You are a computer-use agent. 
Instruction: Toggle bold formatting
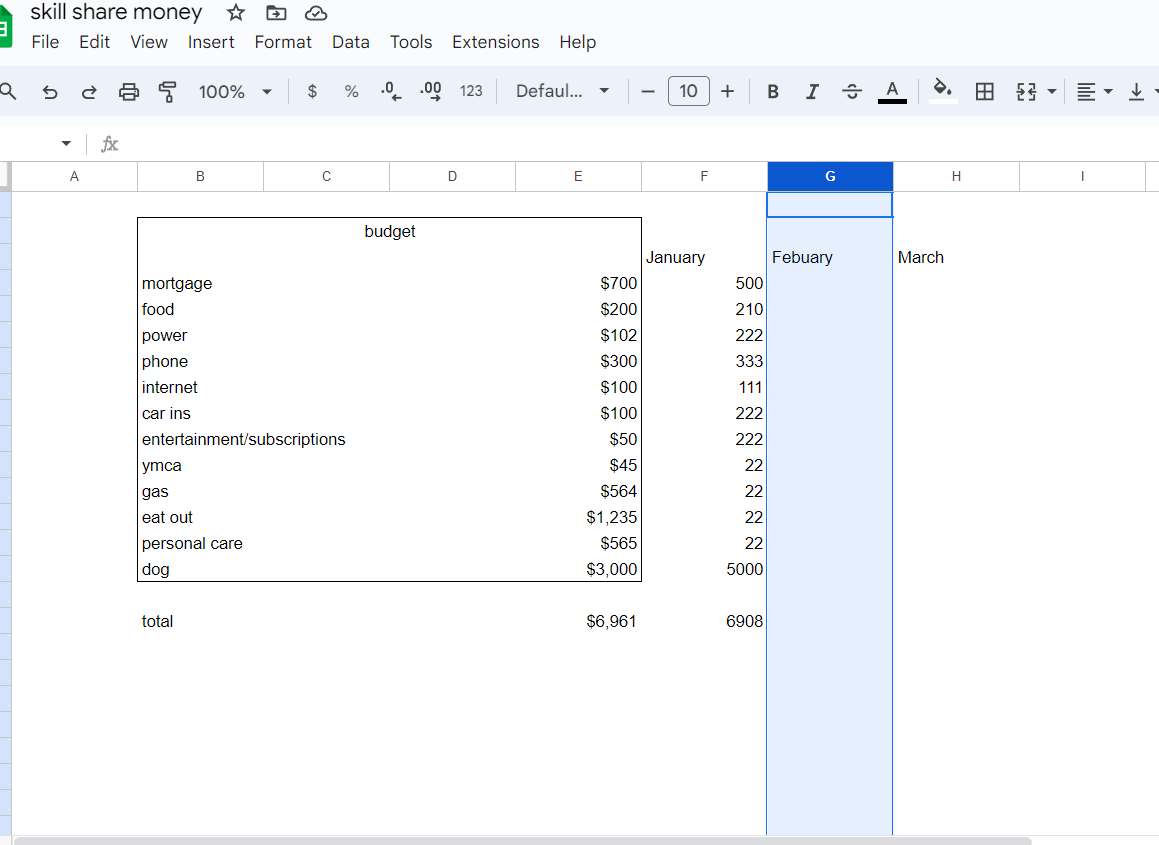[773, 91]
